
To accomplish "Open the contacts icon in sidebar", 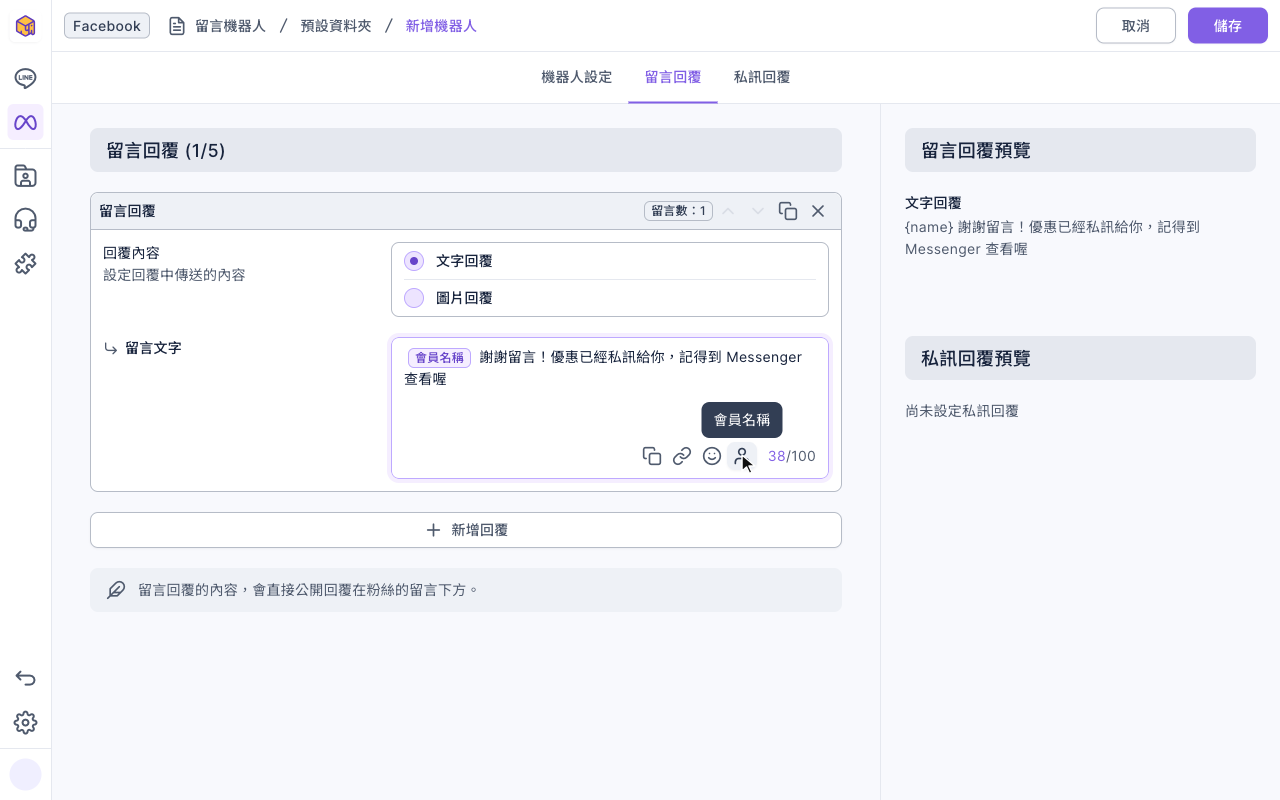I will click(x=26, y=176).
